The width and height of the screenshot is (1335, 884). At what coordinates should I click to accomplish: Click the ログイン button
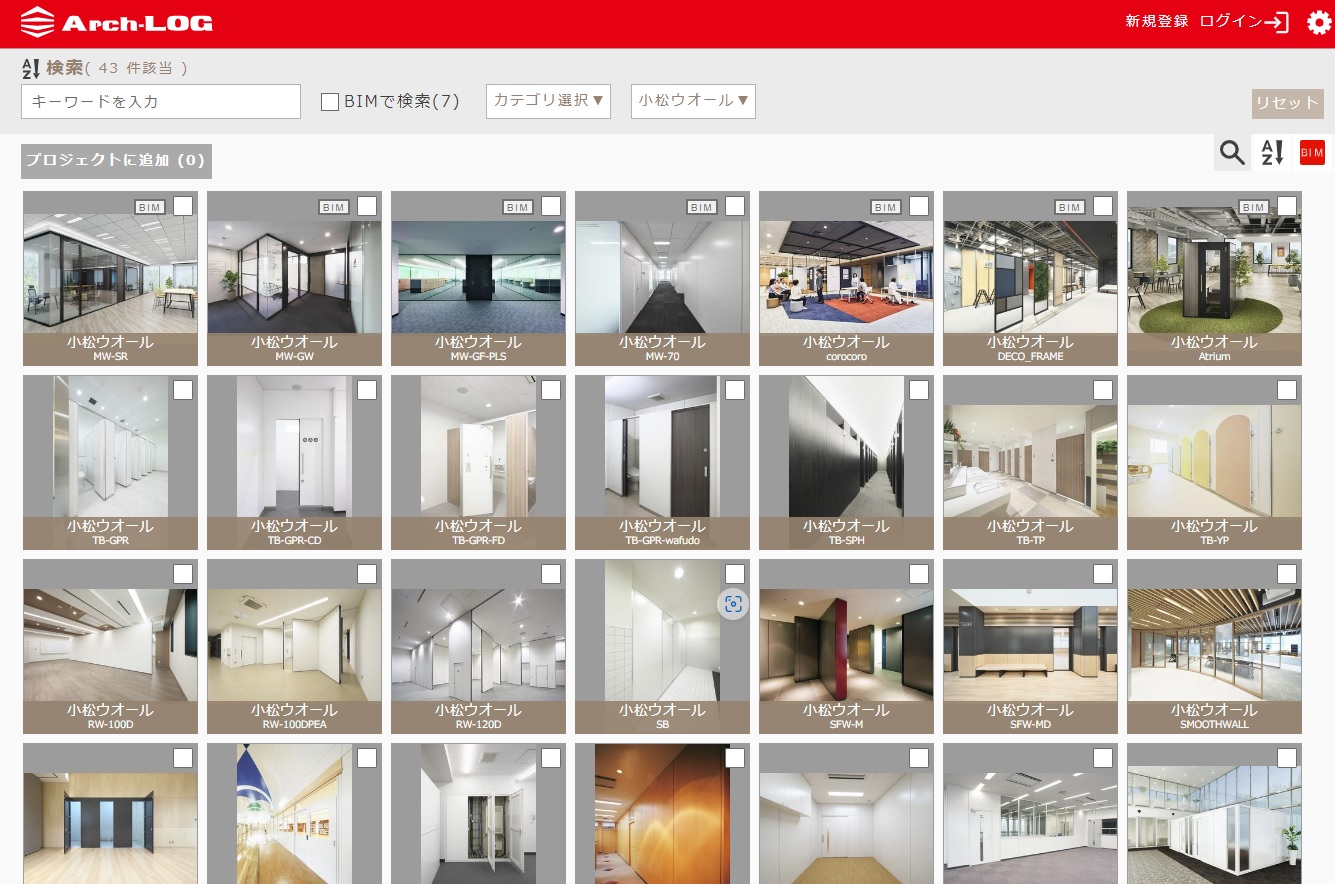click(1244, 22)
